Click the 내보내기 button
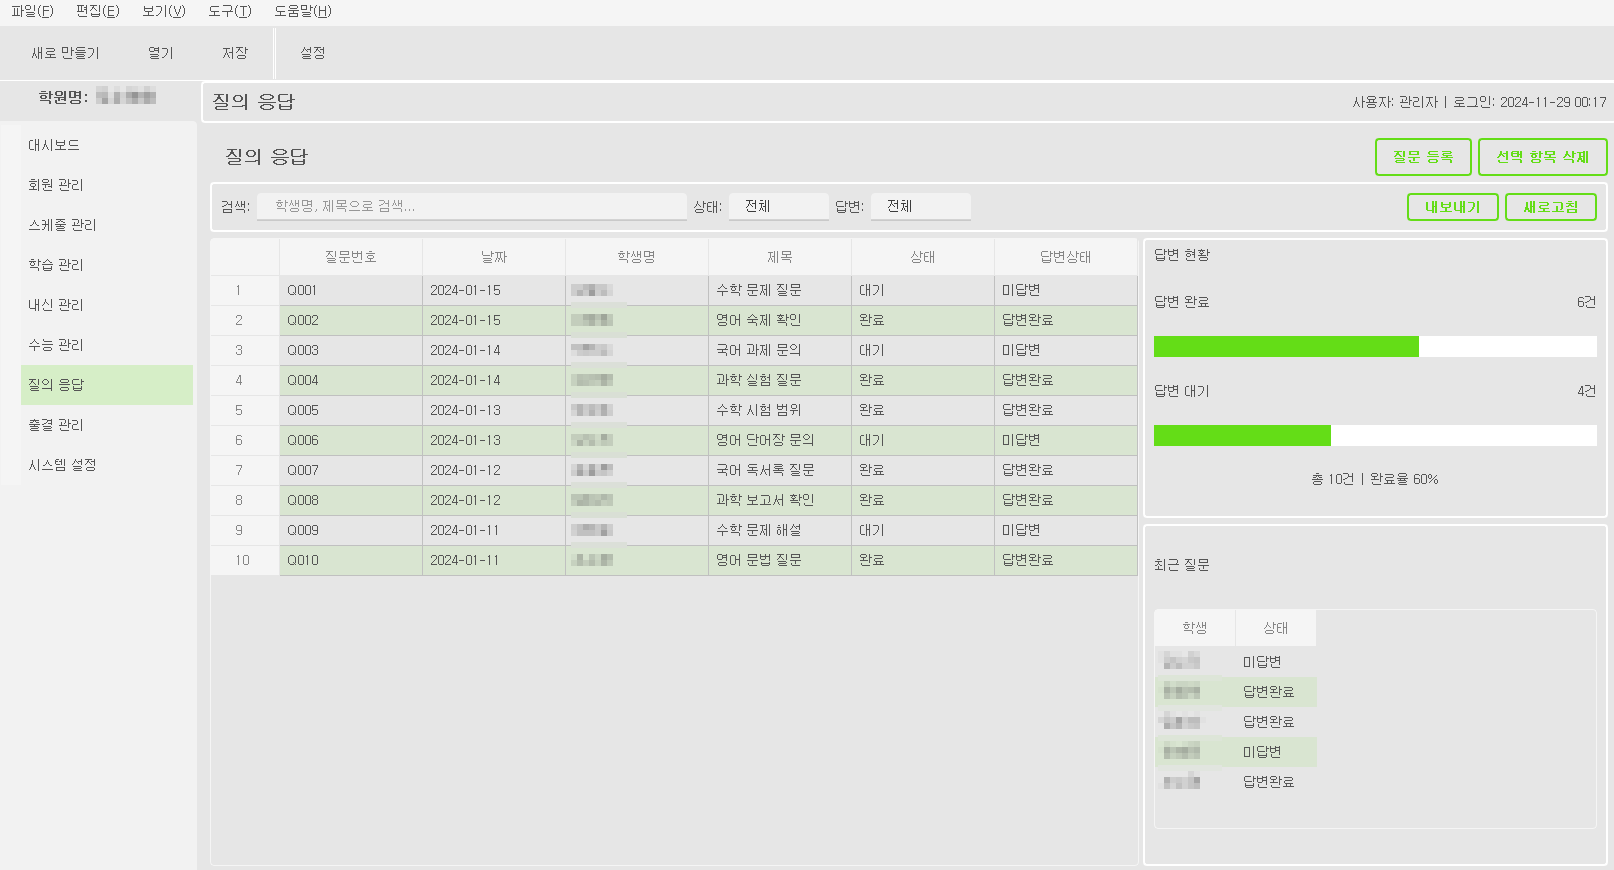 [x=1452, y=207]
